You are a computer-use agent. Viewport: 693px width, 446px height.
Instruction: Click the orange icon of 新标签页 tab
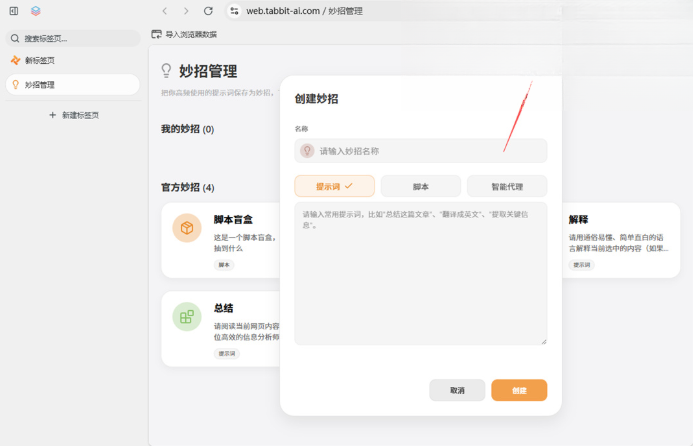[15, 61]
